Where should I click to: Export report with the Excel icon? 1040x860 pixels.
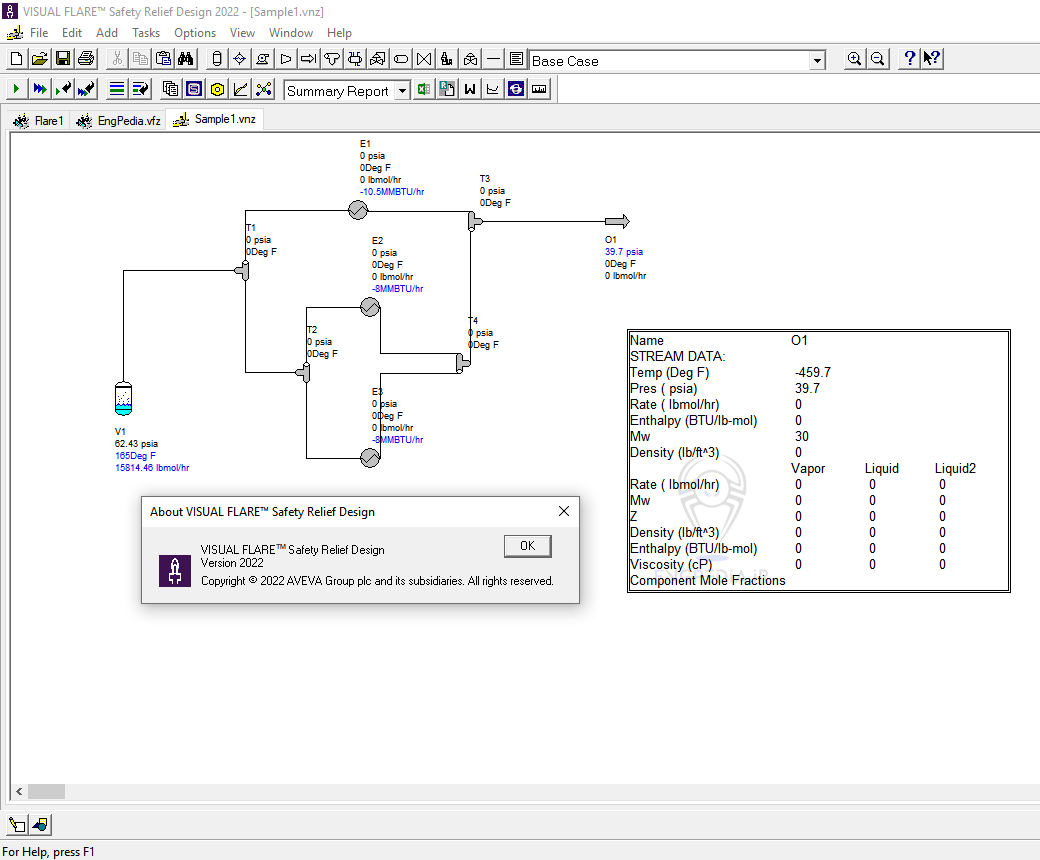(424, 89)
